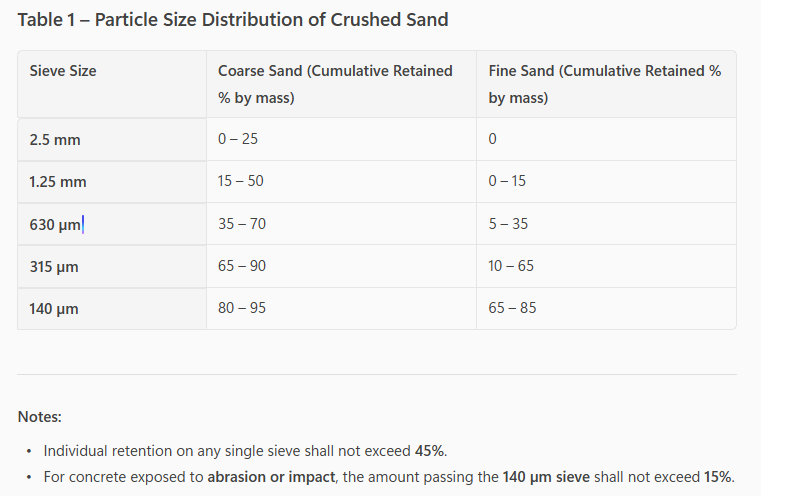Select the fine sand value 5 – 35

point(508,224)
